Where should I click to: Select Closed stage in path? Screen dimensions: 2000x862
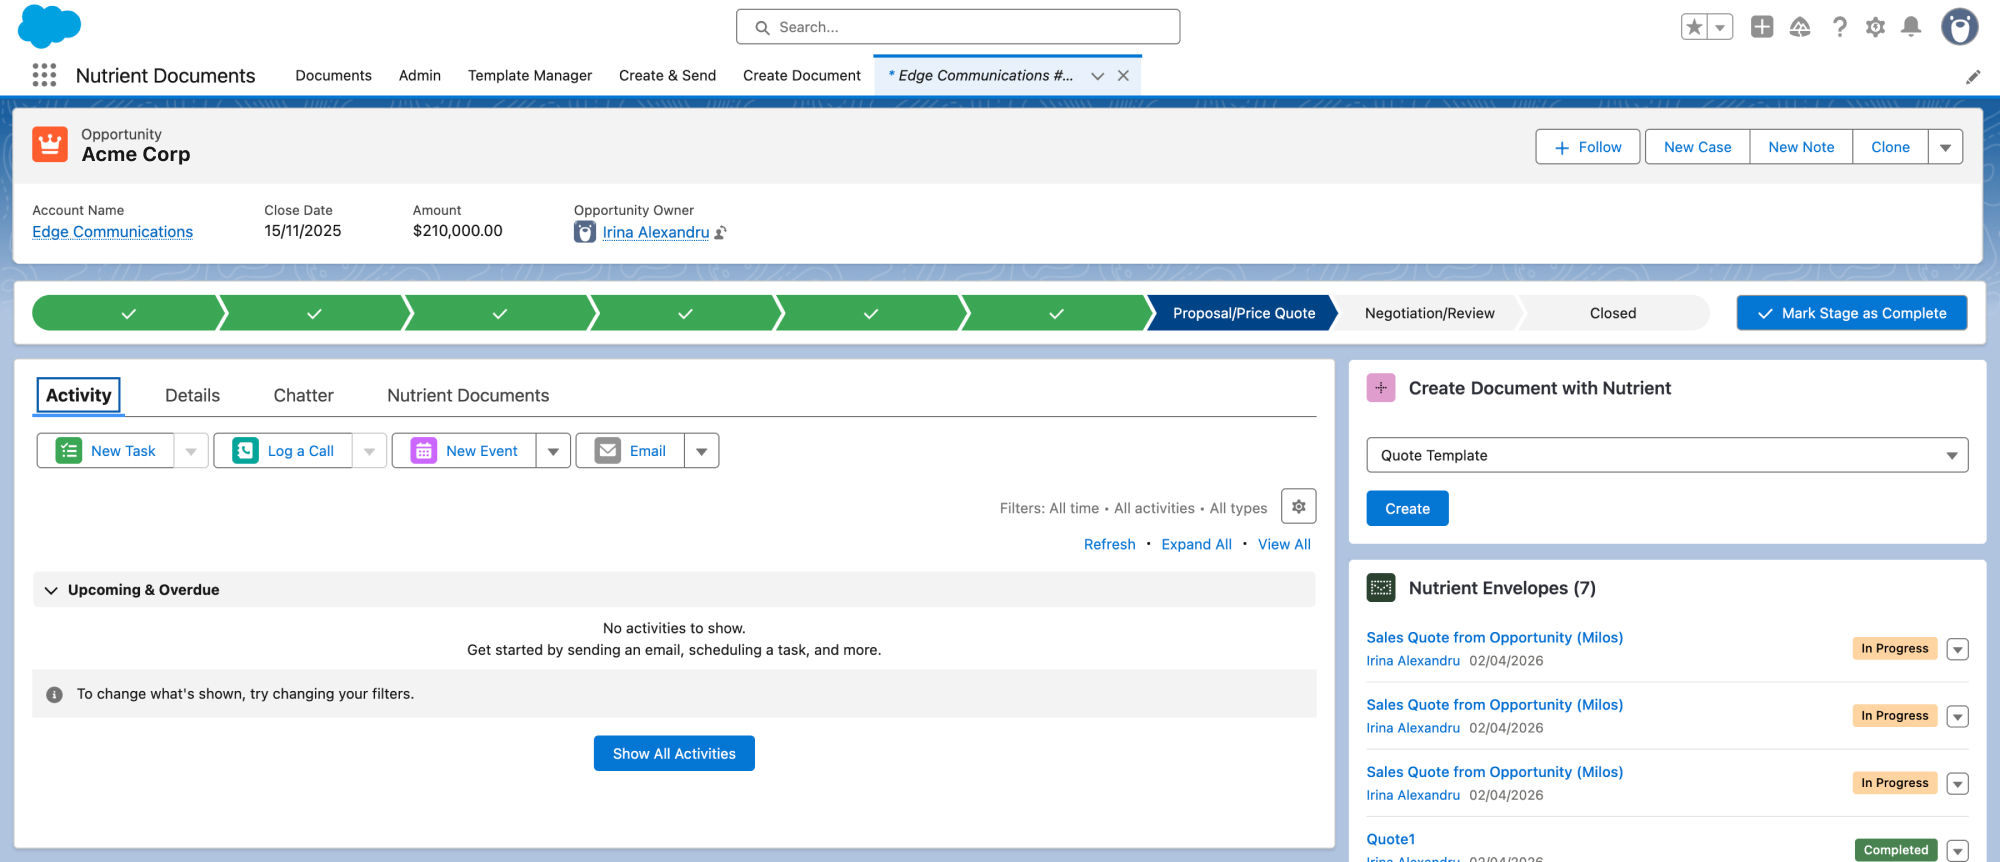[x=1613, y=313]
